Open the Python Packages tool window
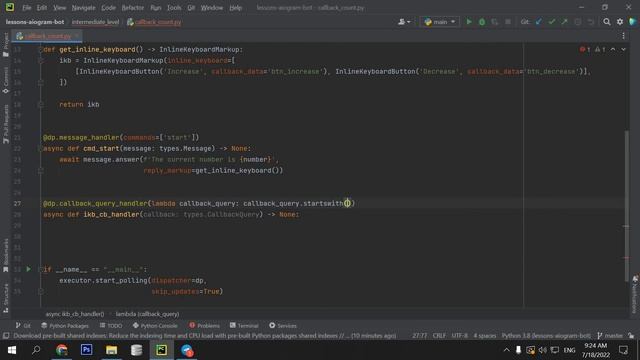 tap(64, 325)
